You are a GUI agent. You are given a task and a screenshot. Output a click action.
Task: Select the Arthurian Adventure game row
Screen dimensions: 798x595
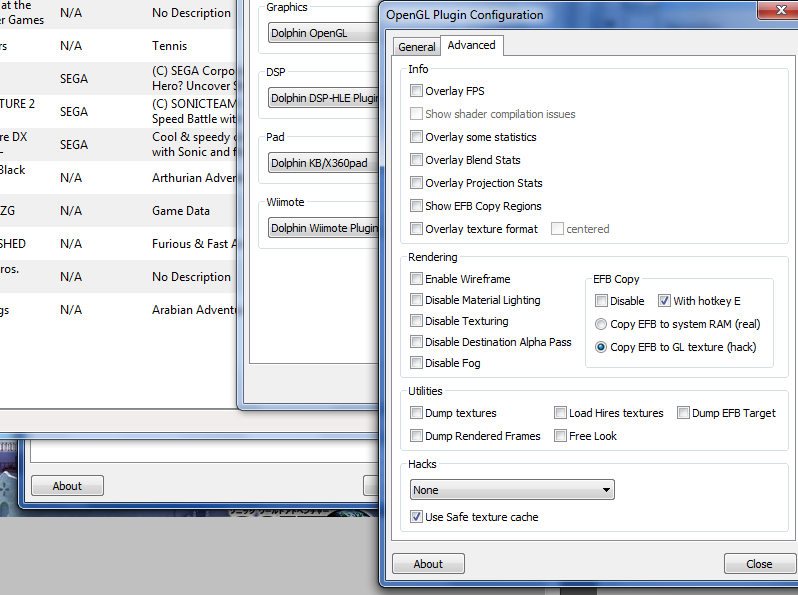click(x=118, y=178)
